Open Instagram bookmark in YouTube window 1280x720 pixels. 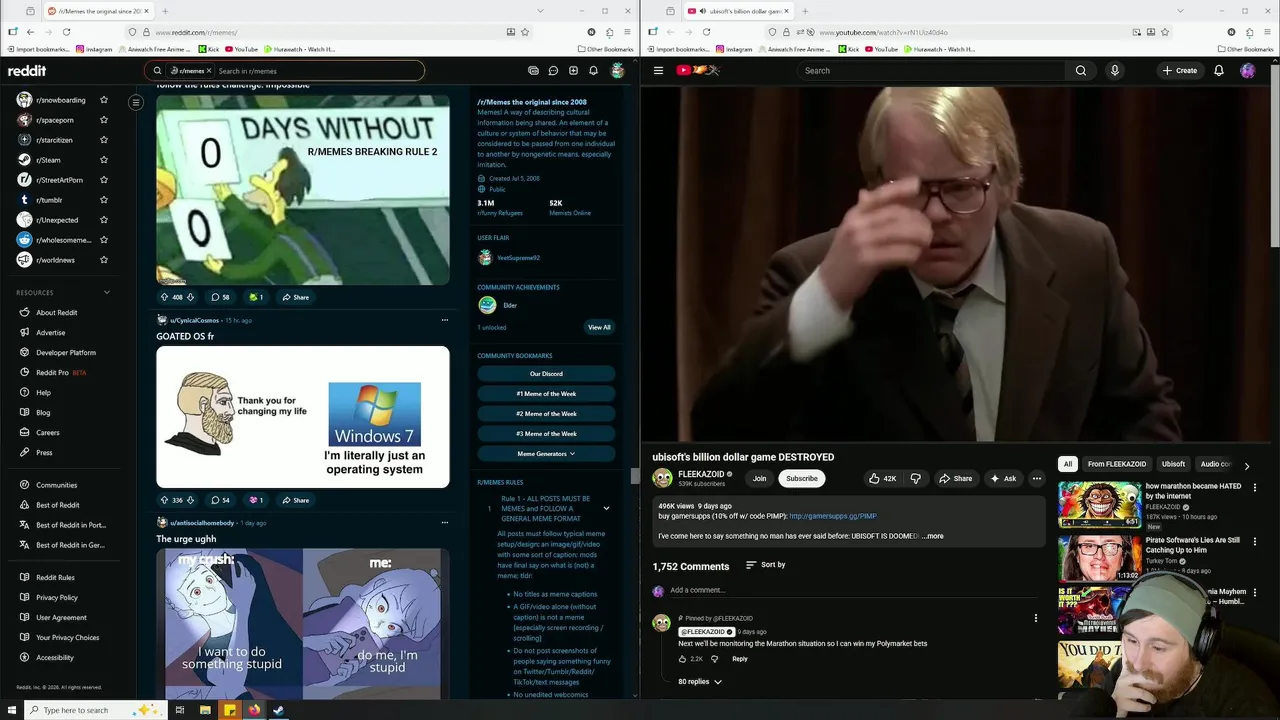click(734, 49)
